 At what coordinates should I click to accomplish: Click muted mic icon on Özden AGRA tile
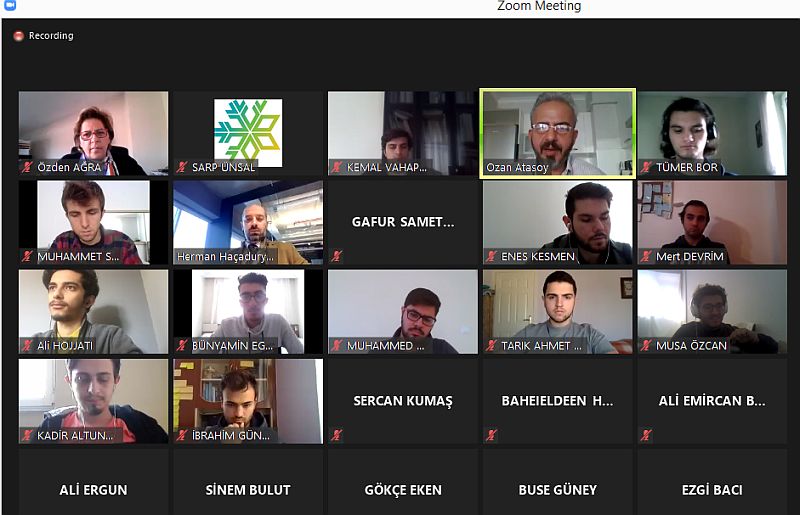coord(27,167)
